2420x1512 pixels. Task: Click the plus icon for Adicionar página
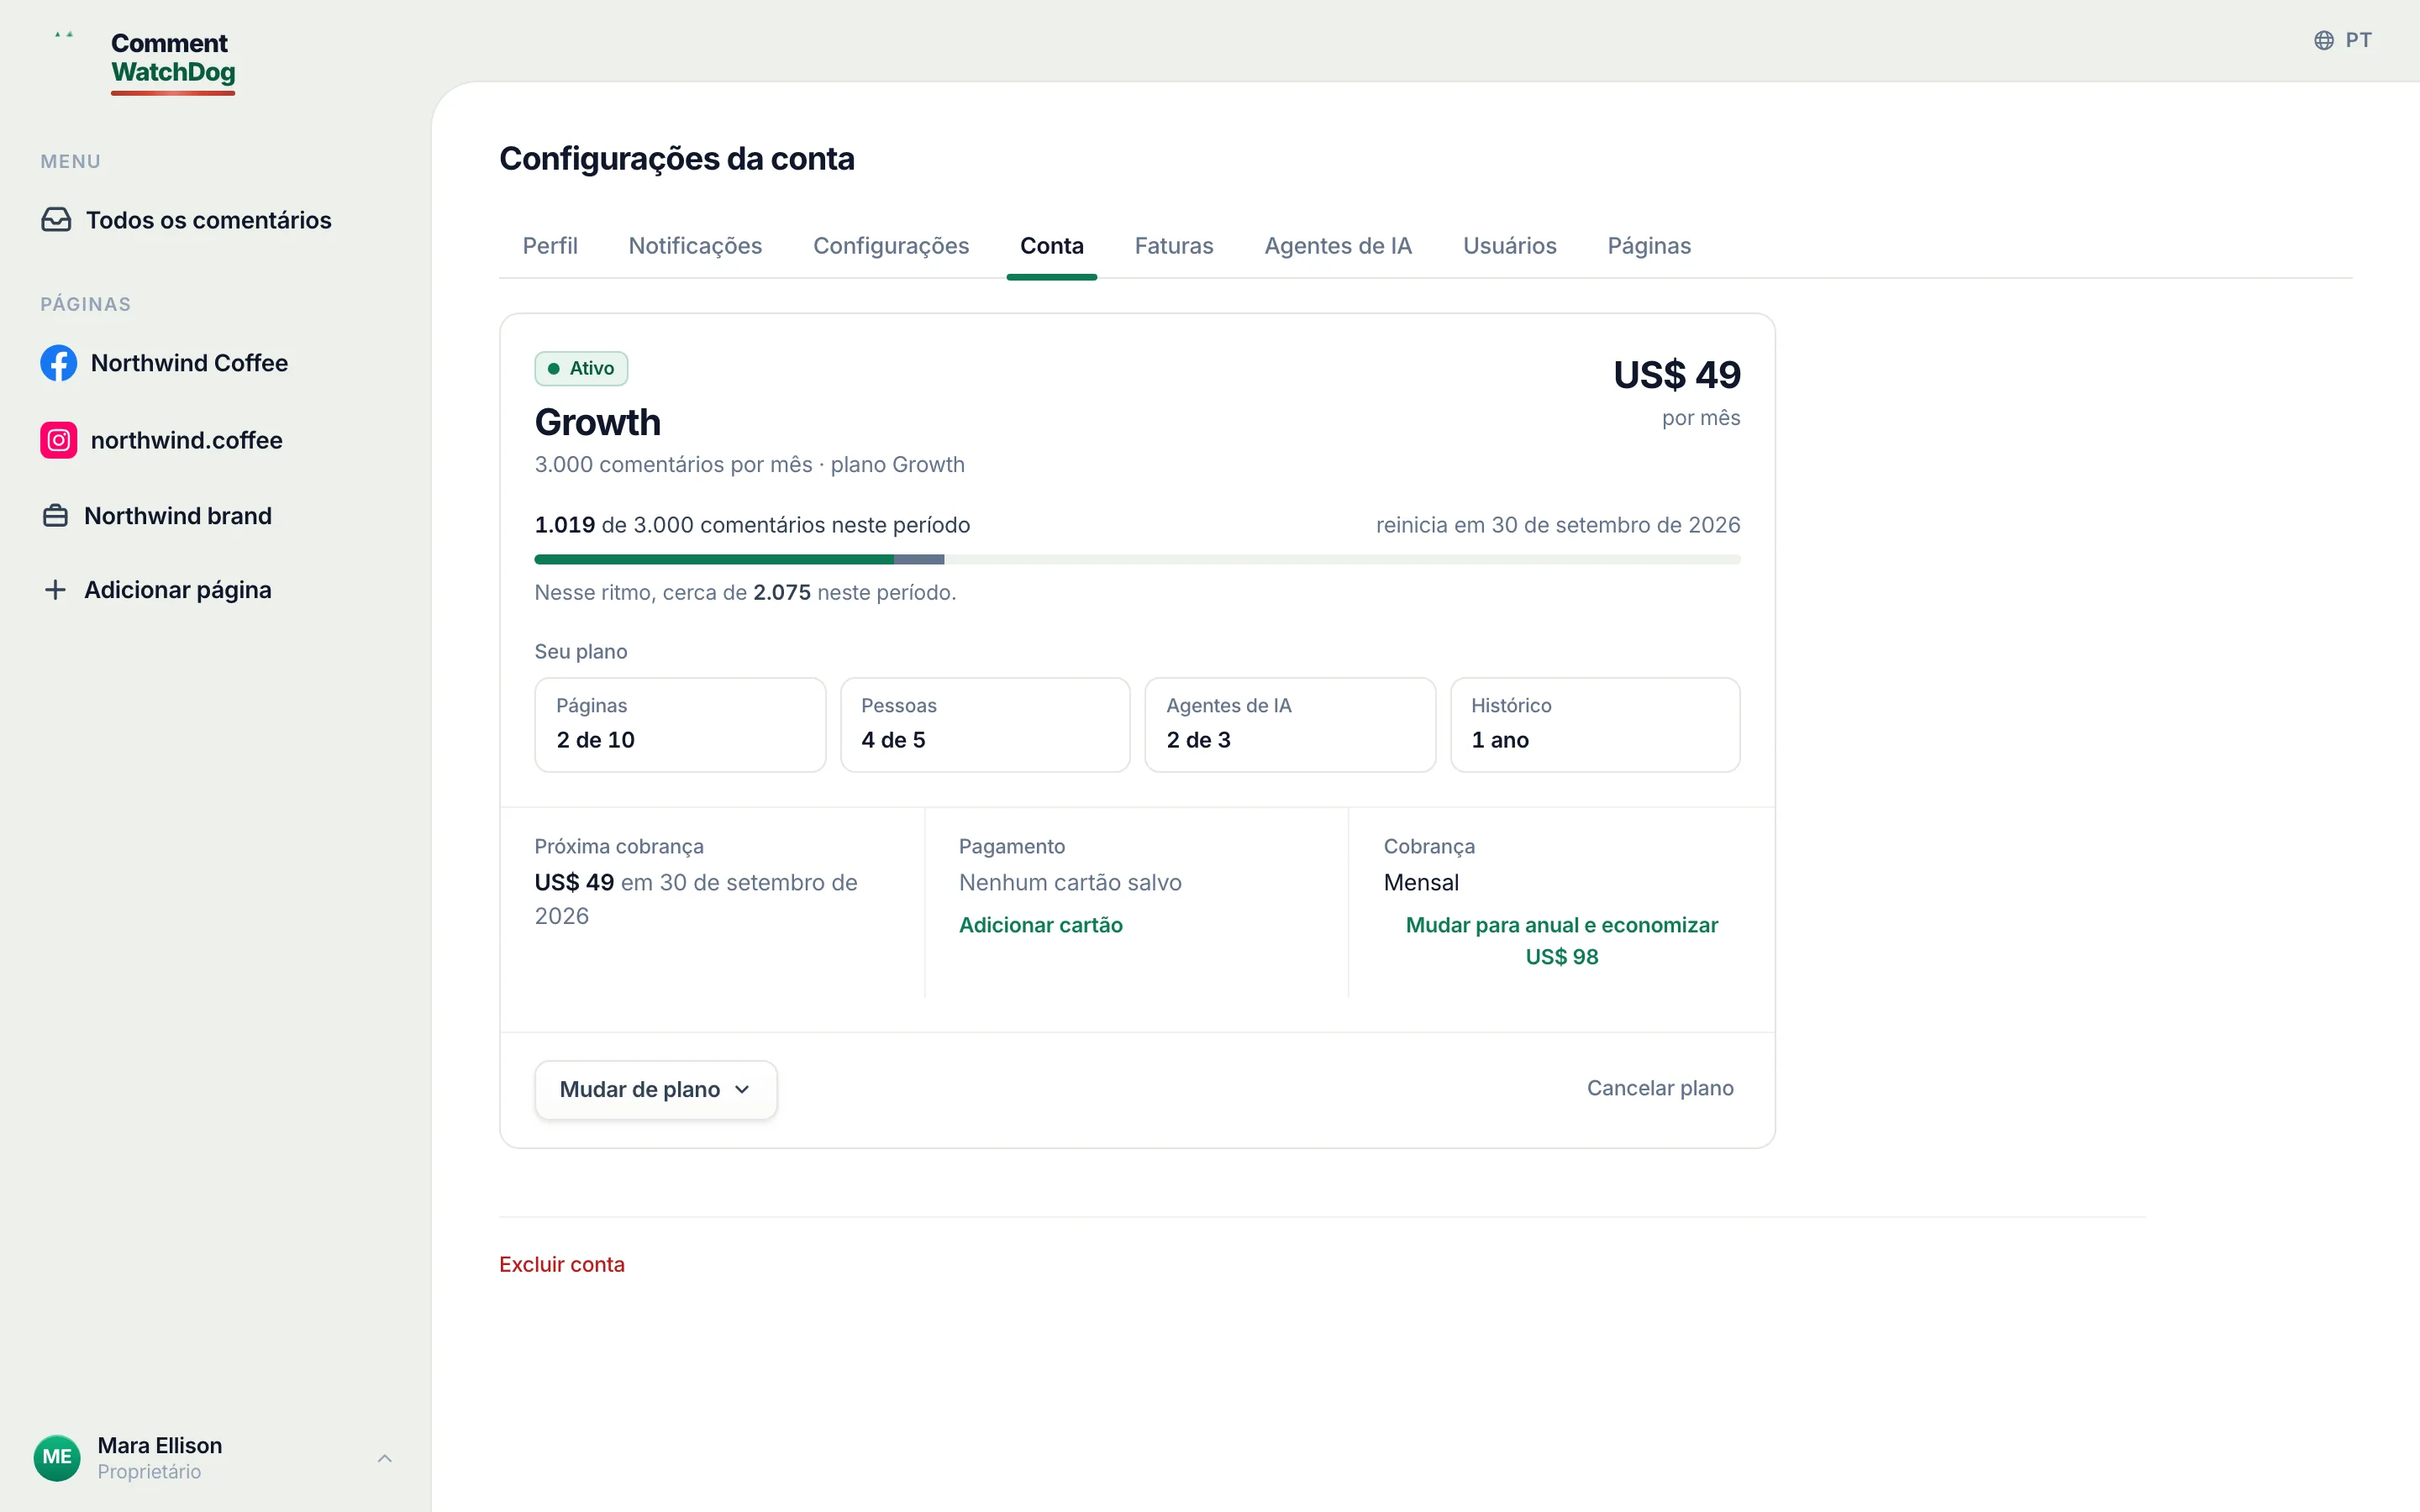[x=56, y=590]
